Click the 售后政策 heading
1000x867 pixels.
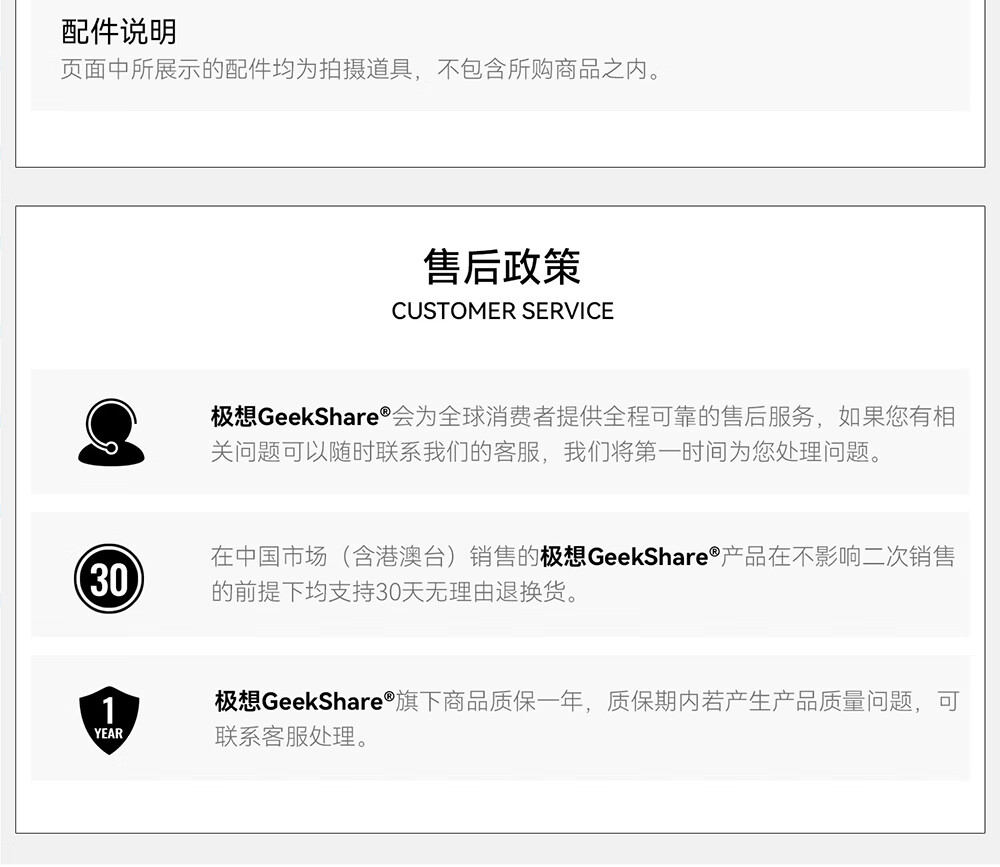503,267
